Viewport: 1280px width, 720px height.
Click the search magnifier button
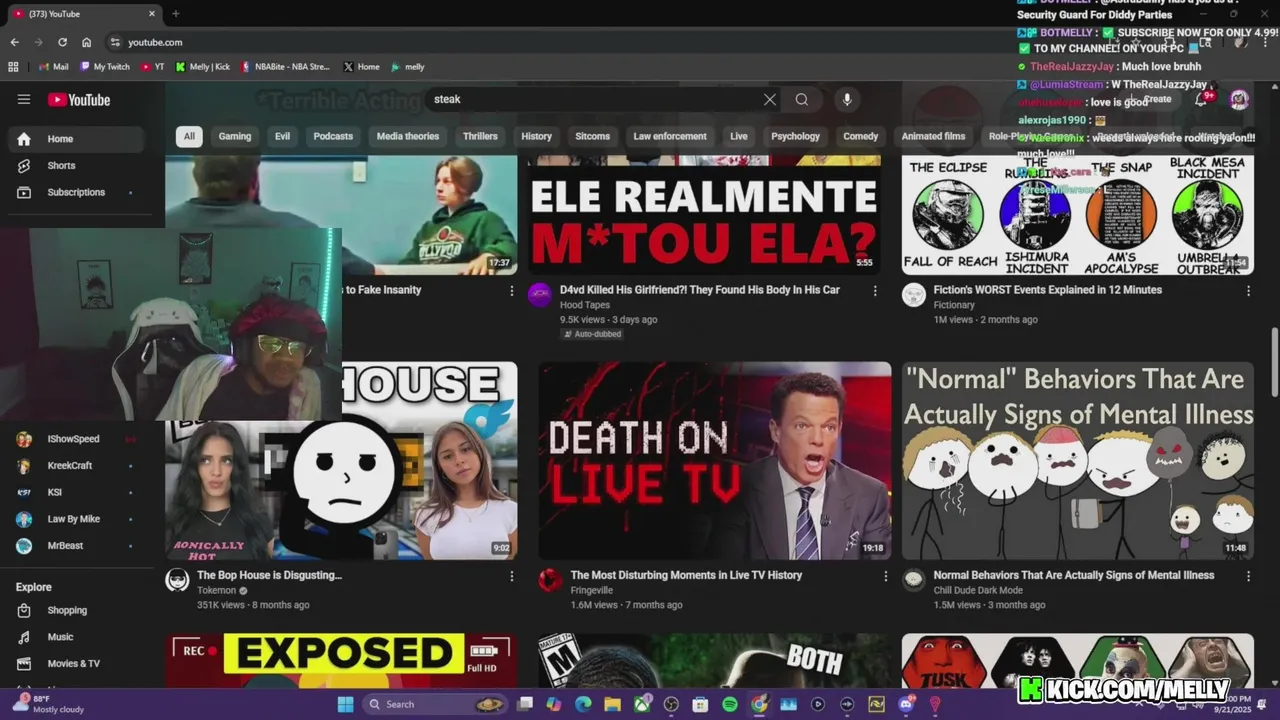click(x=802, y=99)
